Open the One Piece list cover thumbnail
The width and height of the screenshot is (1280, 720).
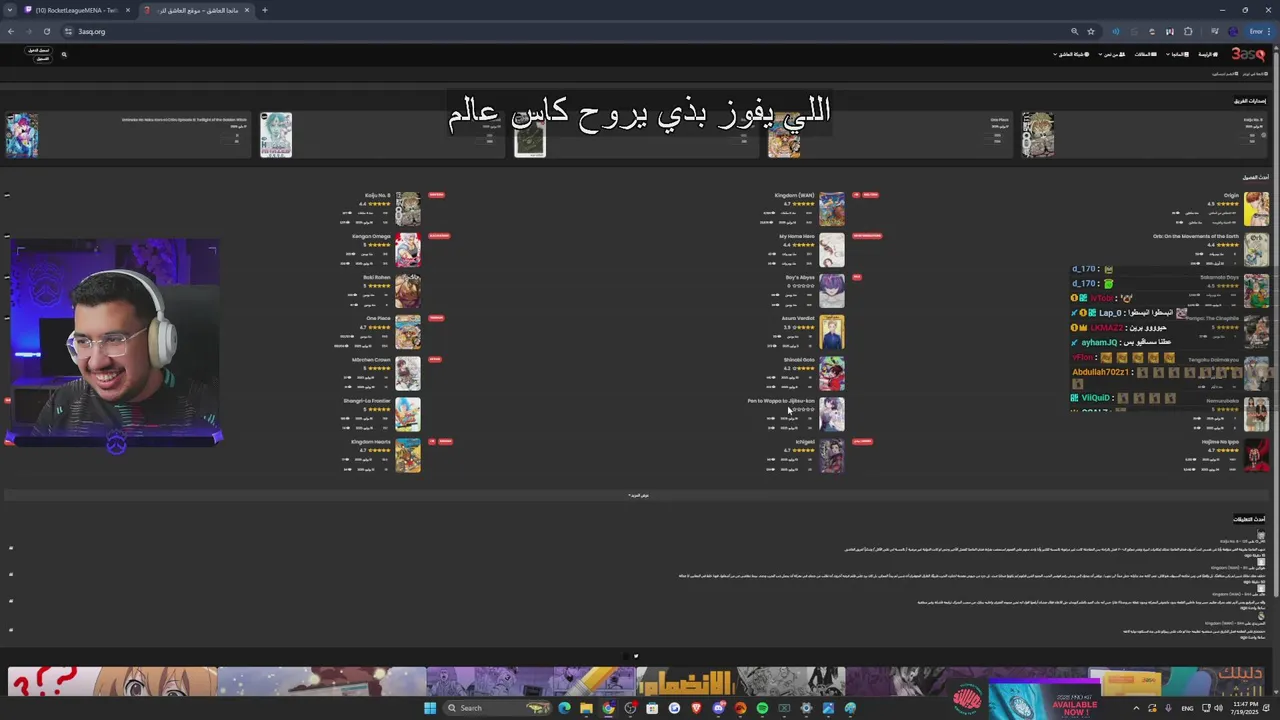[408, 332]
